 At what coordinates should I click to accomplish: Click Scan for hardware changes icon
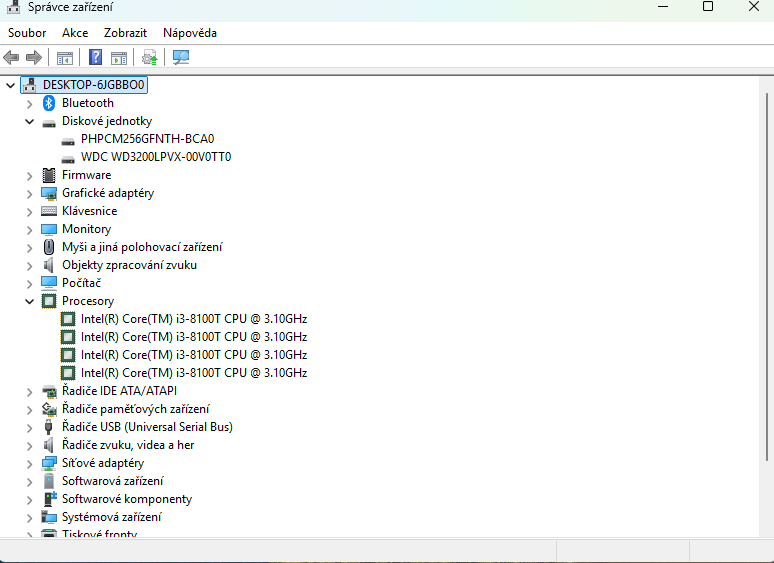click(181, 57)
